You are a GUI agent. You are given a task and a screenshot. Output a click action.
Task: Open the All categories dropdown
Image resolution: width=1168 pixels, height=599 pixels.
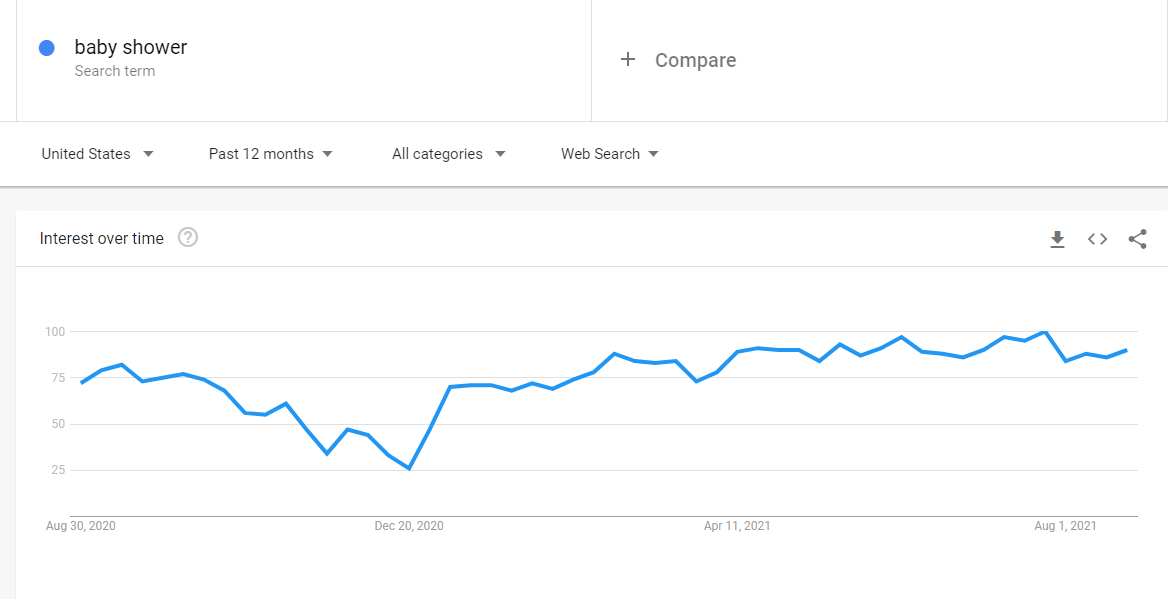click(x=448, y=154)
